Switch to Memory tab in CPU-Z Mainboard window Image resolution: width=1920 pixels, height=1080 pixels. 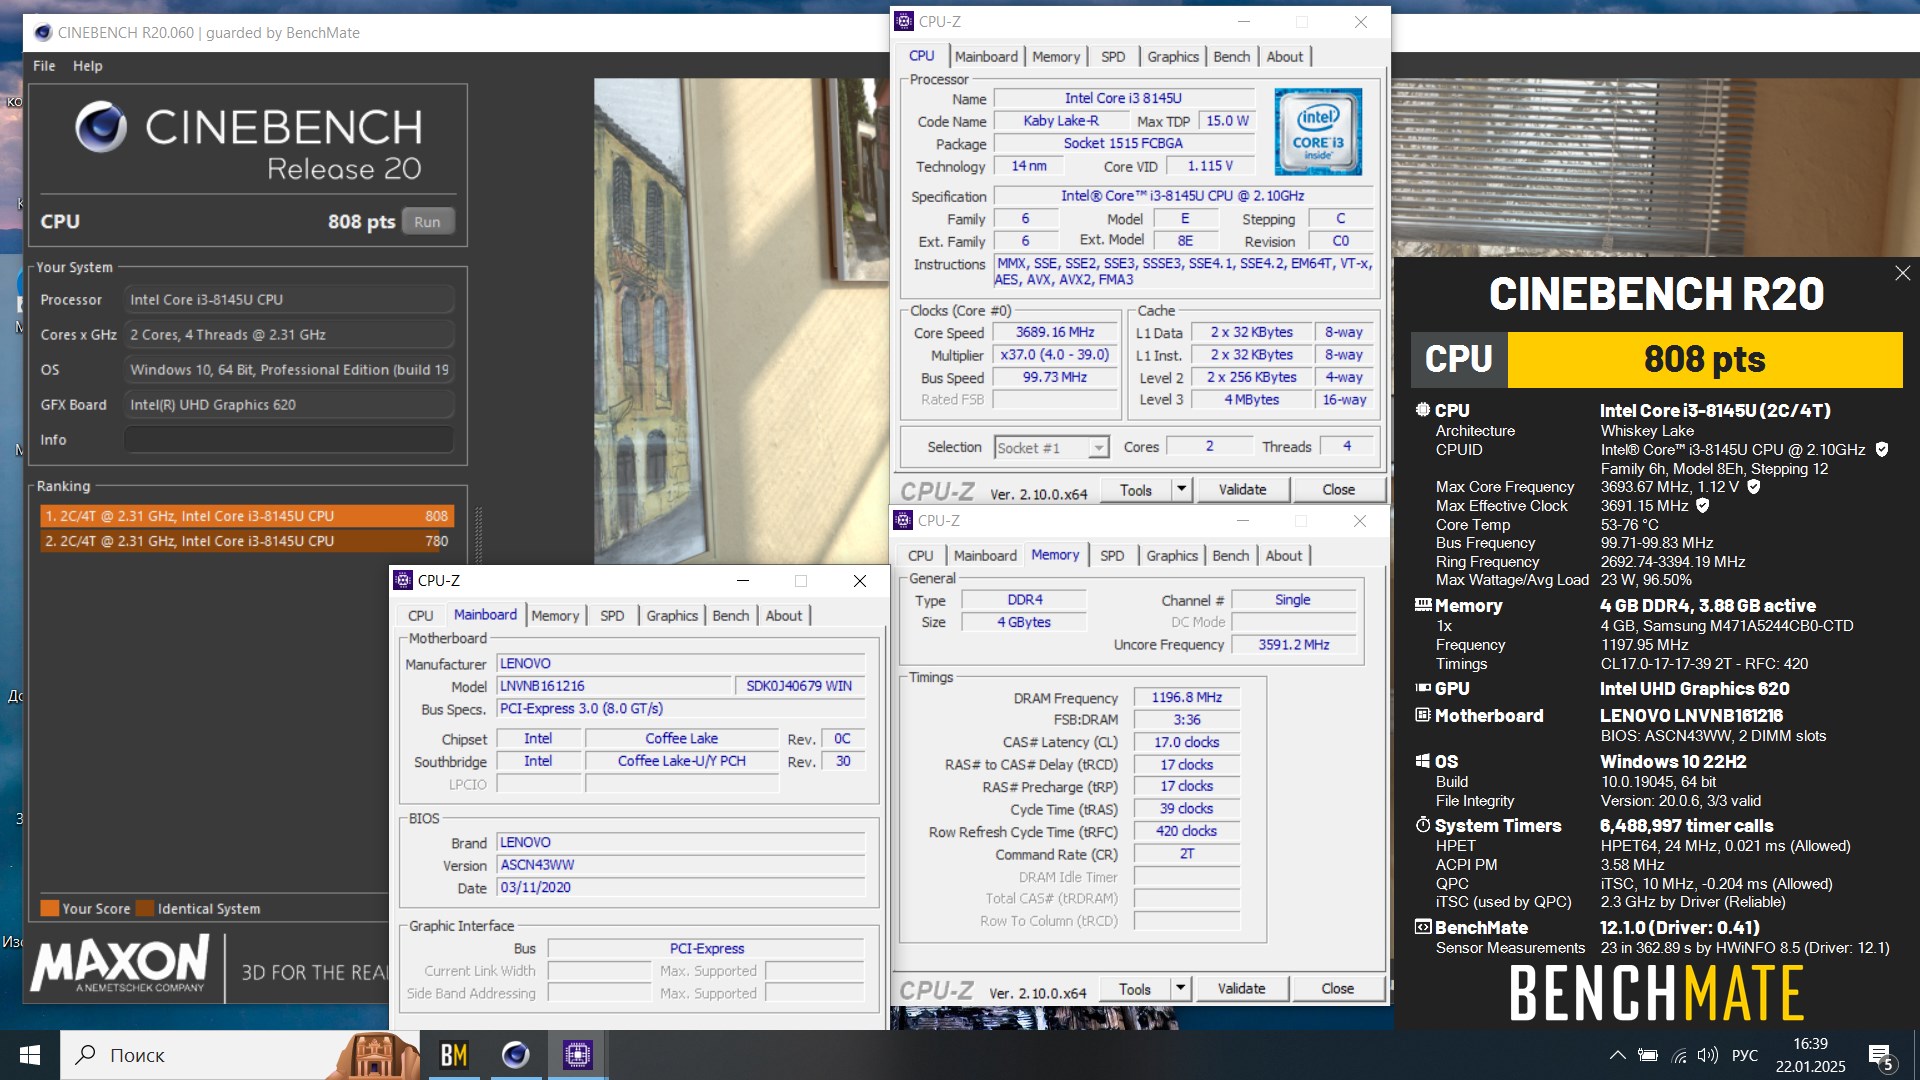(x=555, y=616)
